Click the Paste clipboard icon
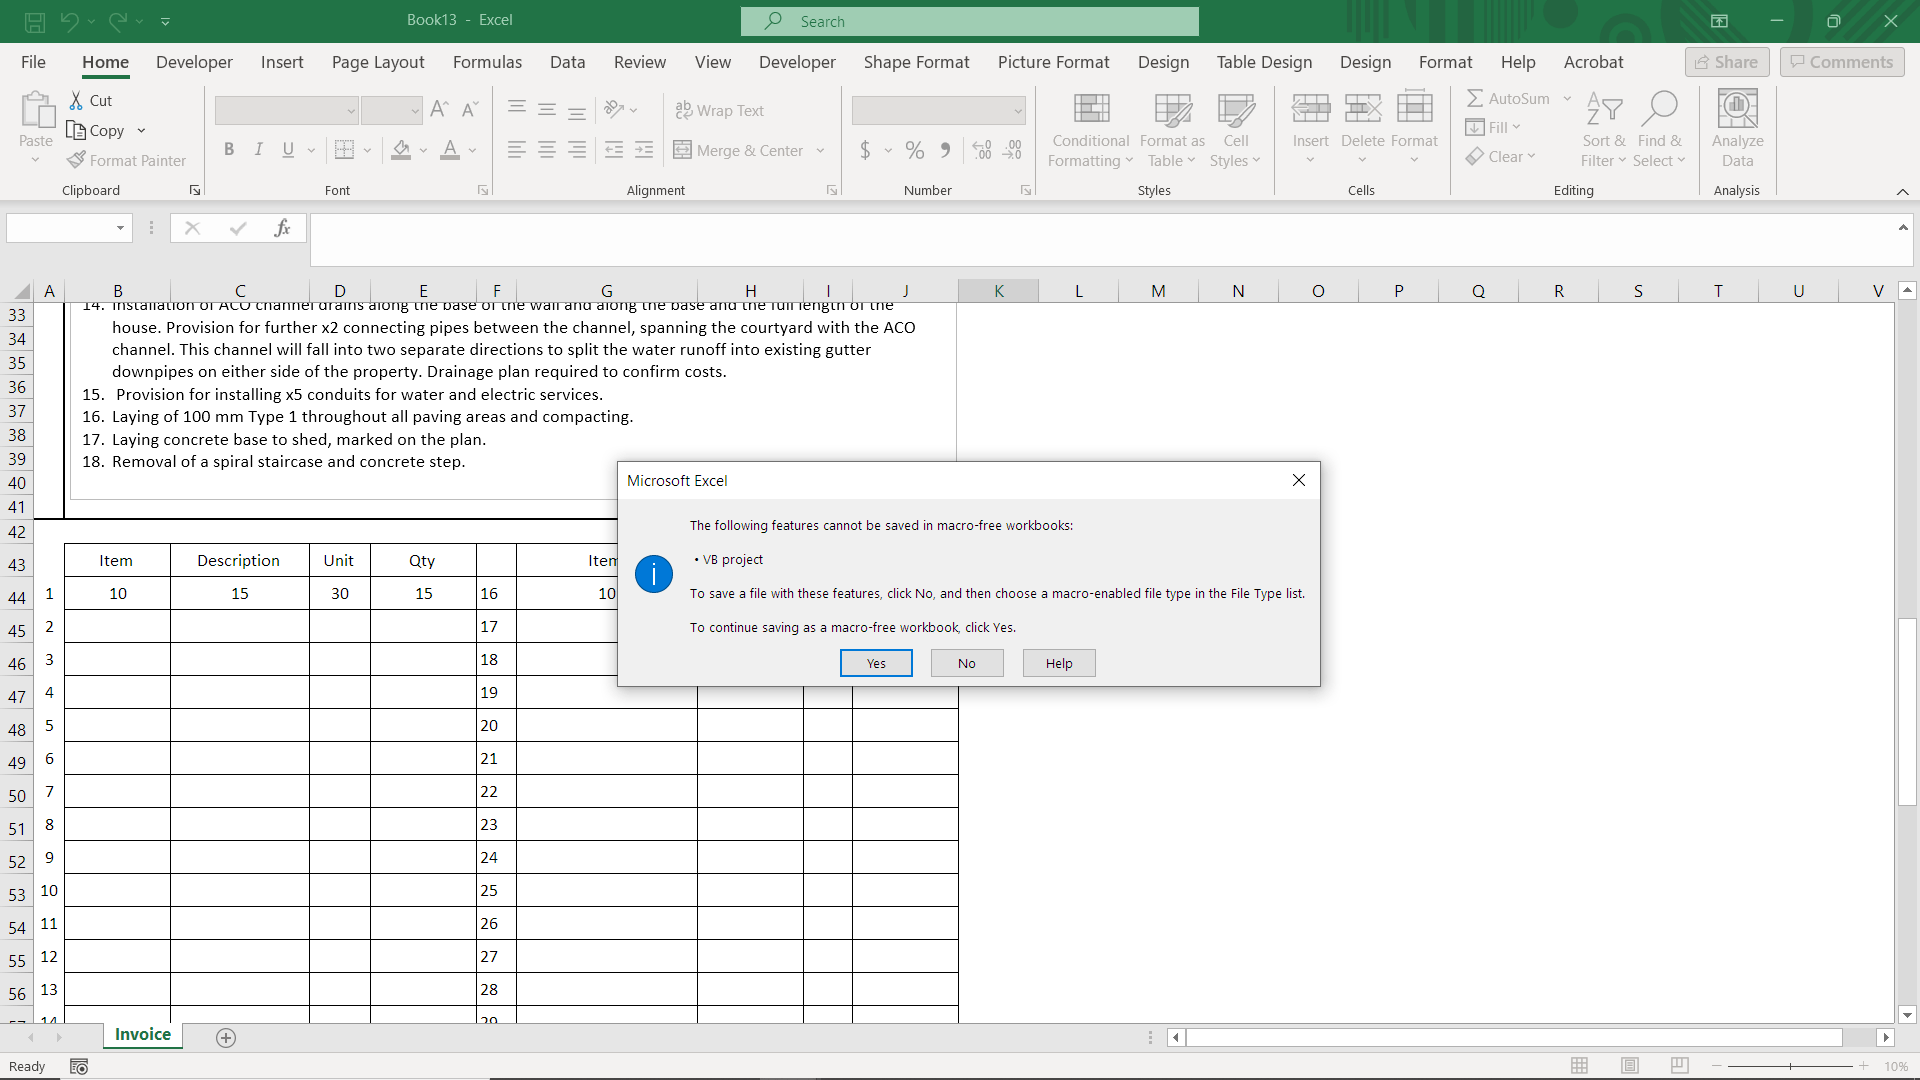1920x1080 pixels. tap(37, 110)
